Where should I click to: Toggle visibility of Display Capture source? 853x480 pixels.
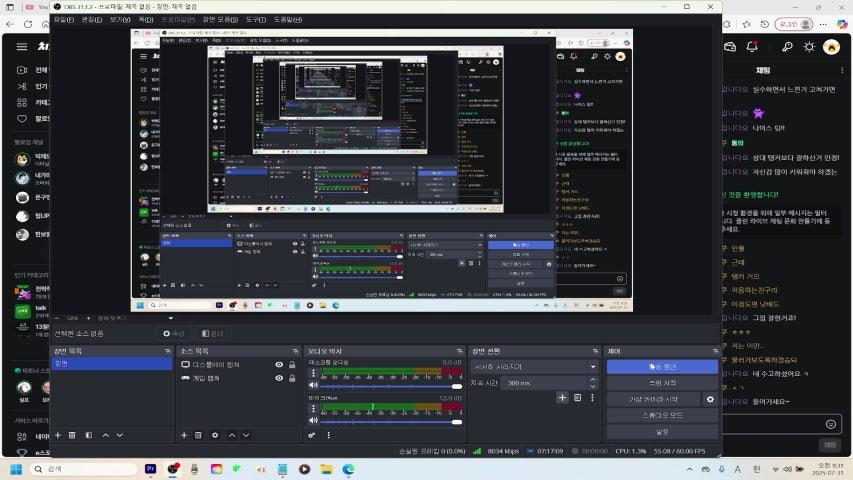(x=279, y=365)
